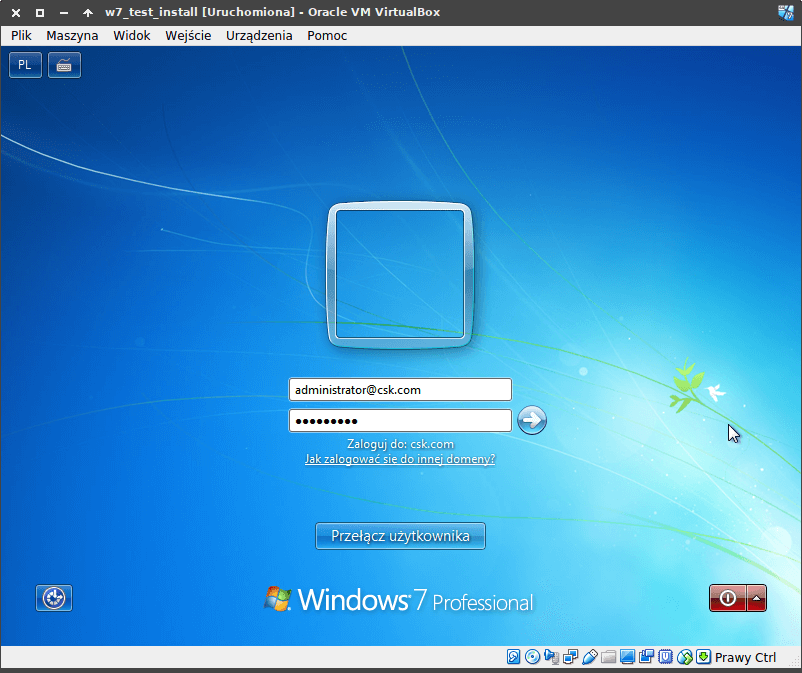The height and width of the screenshot is (673, 802).
Task: Click the optical disc status icon
Action: pos(532,657)
